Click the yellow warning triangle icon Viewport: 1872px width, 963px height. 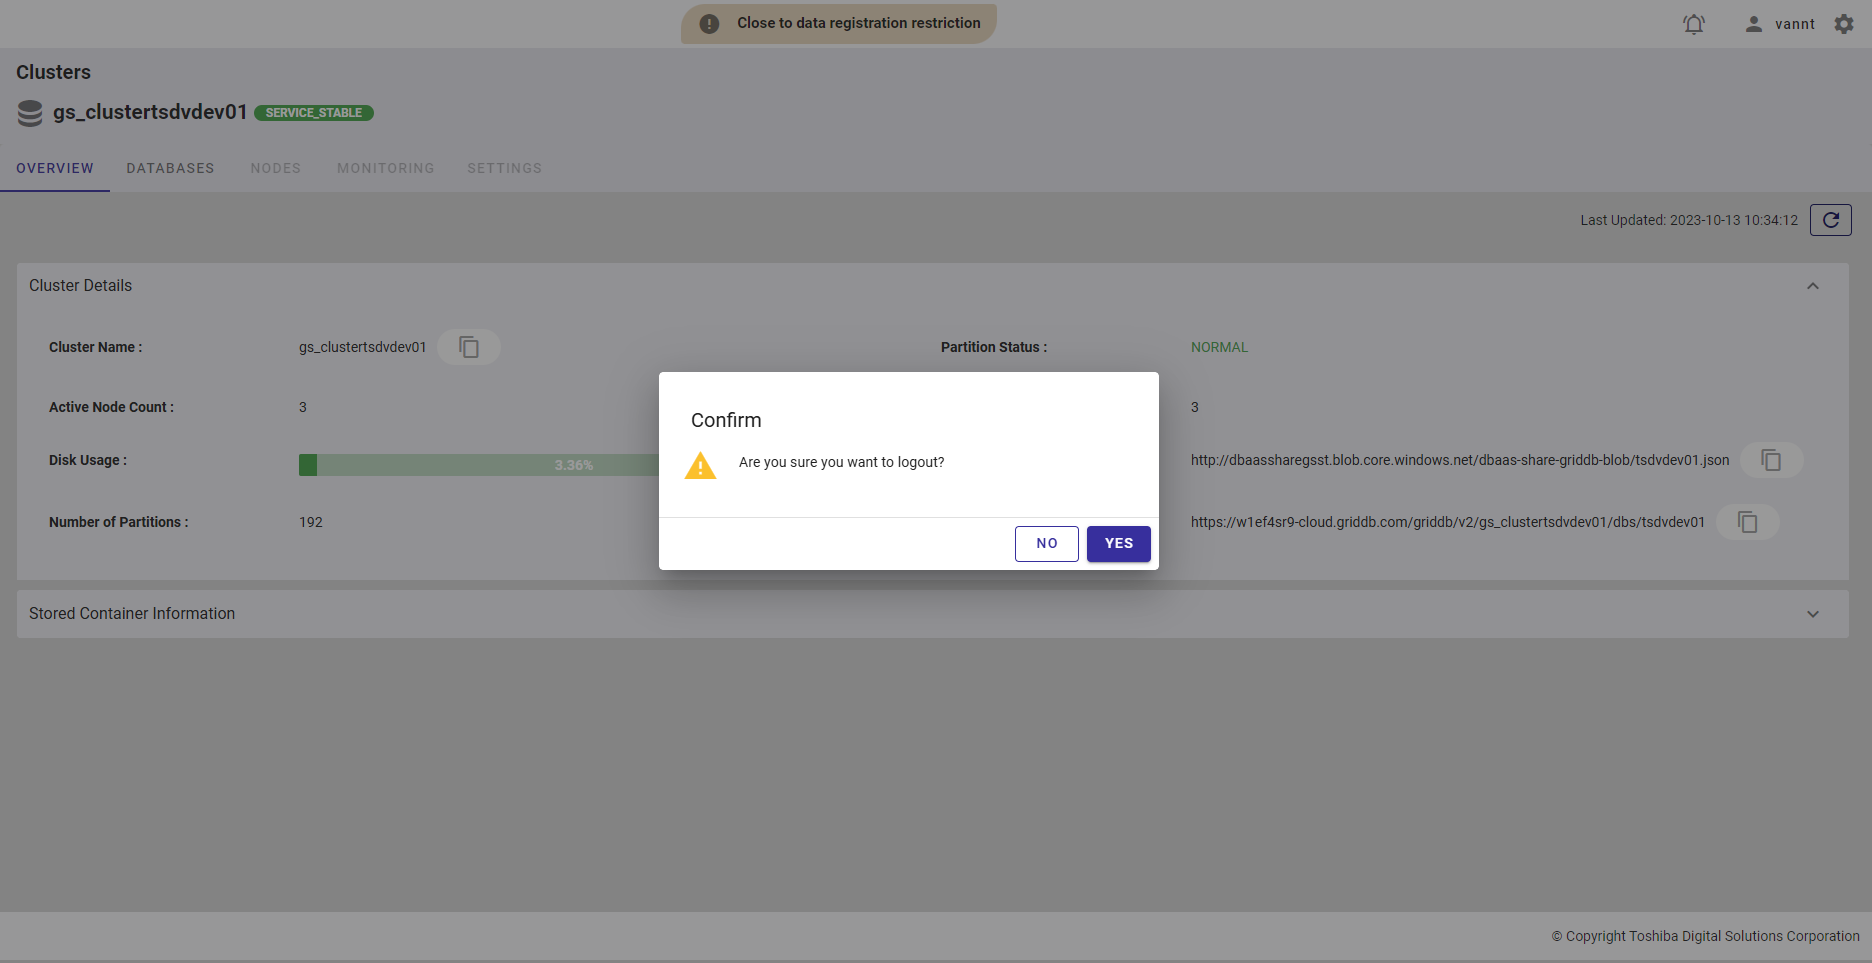pos(700,466)
